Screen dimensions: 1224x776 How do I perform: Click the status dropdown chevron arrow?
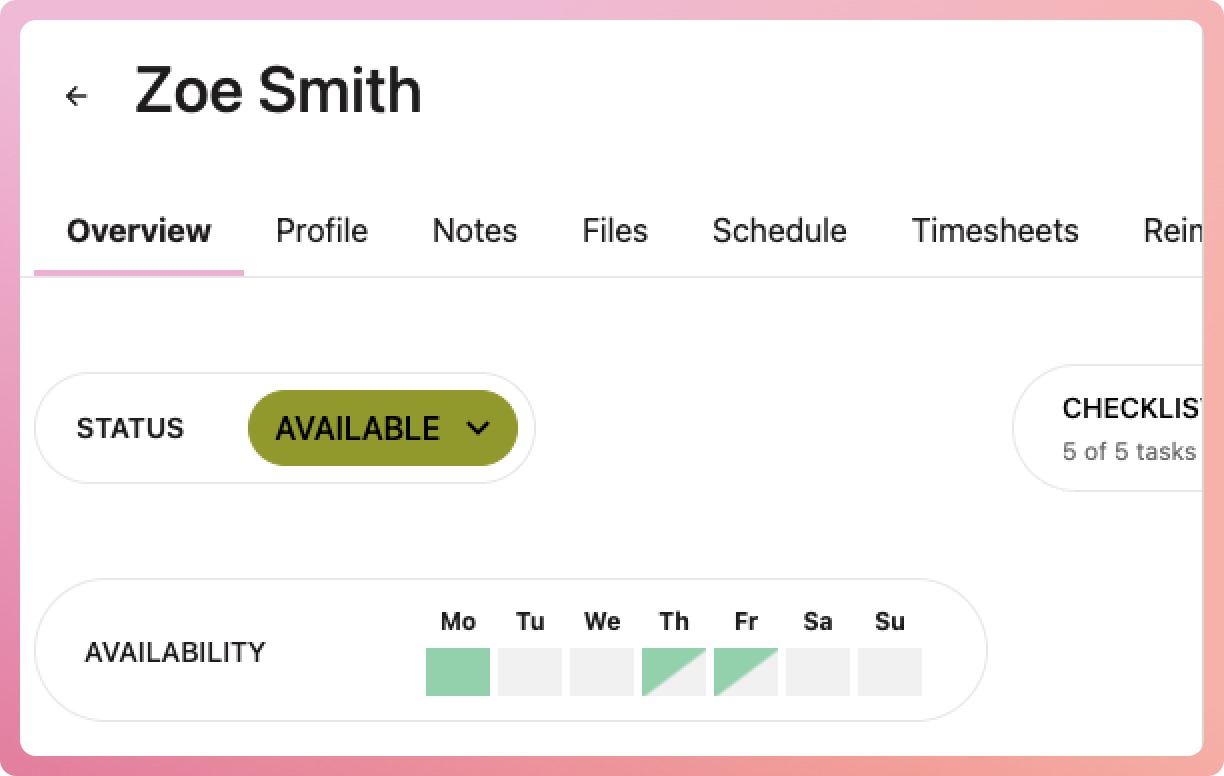coord(479,428)
